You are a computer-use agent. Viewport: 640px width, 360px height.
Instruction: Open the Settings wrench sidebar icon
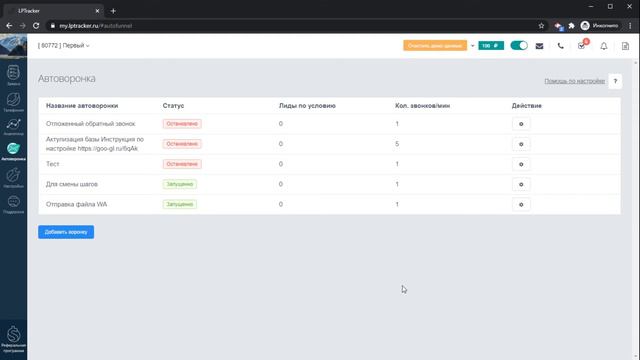click(x=13, y=178)
